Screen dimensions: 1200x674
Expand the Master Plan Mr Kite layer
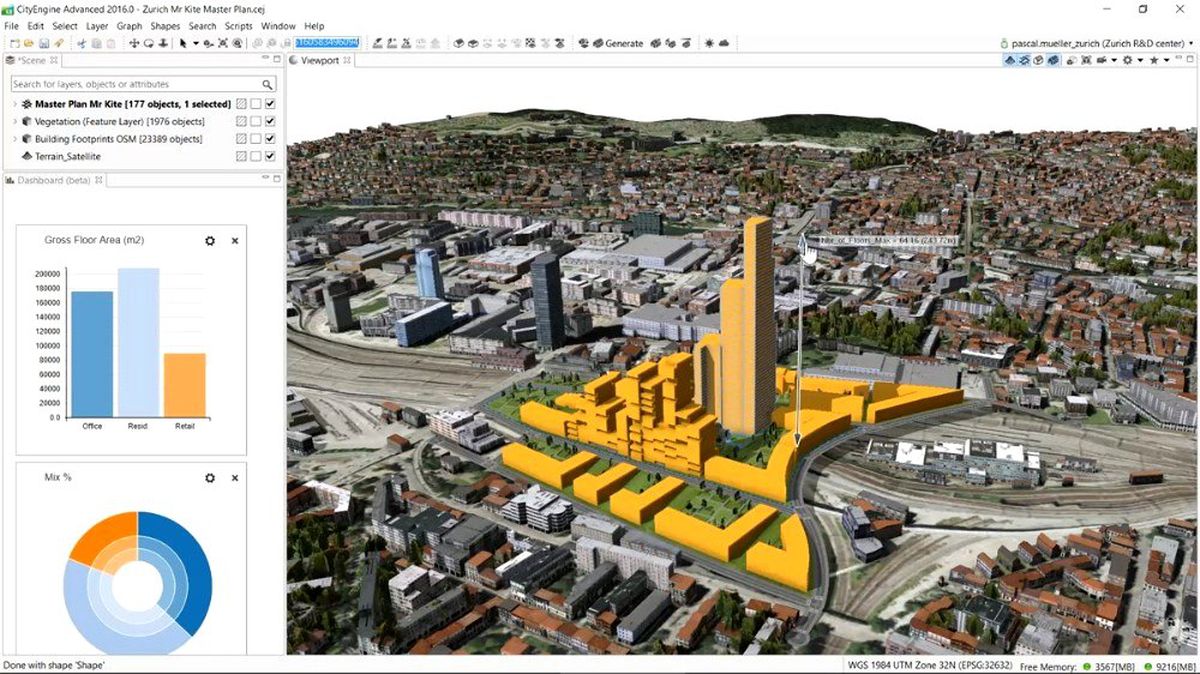pos(14,104)
